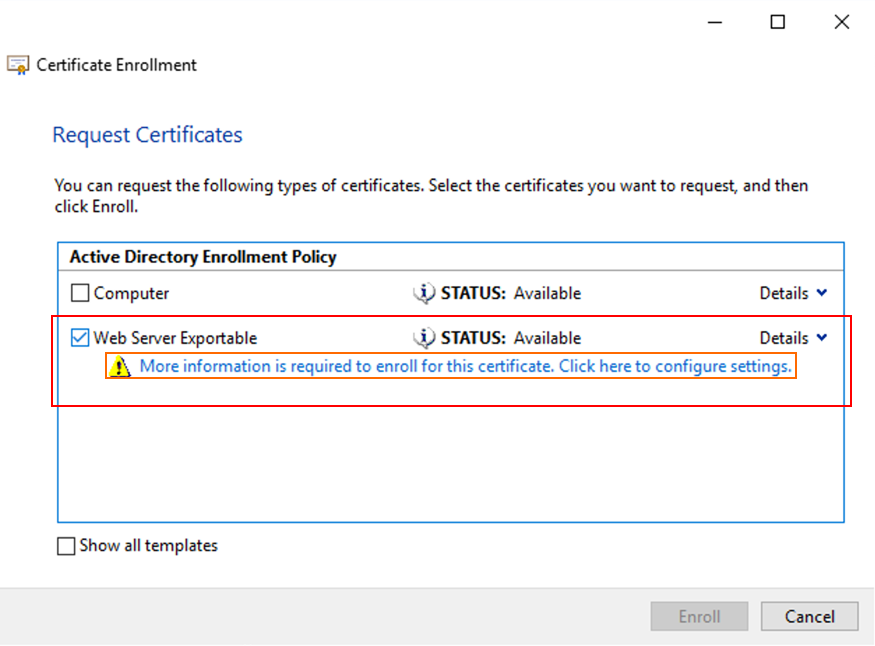Click the Cancel button
The width and height of the screenshot is (875, 646).
pyautogui.click(x=810, y=616)
